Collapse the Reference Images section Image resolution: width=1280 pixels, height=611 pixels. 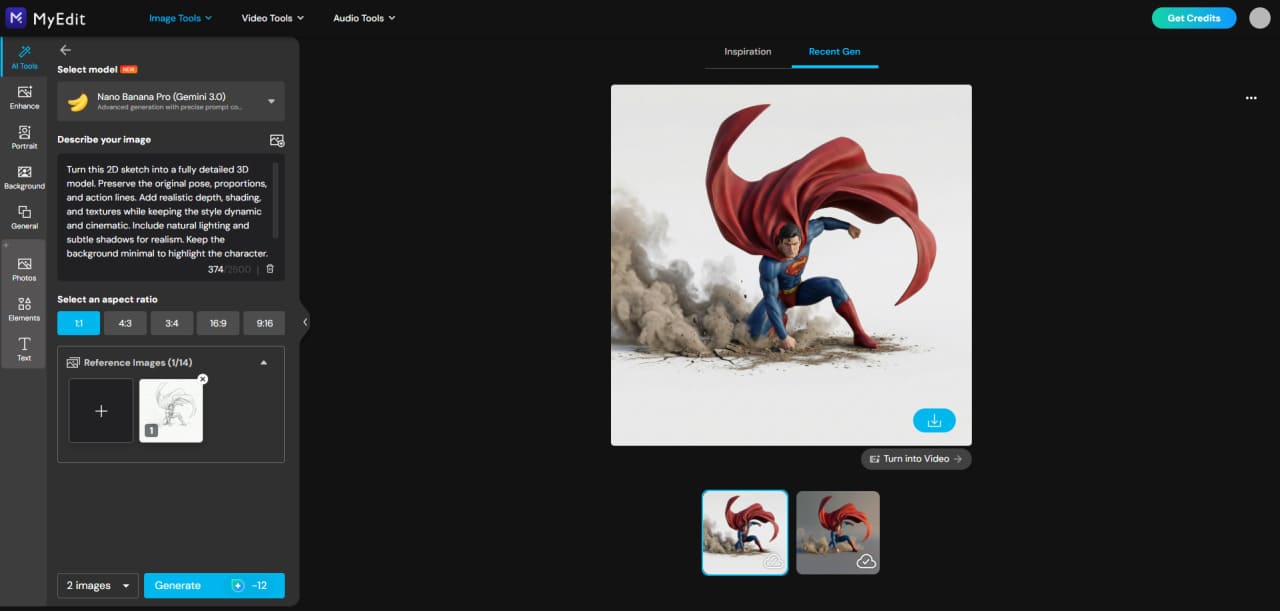264,362
